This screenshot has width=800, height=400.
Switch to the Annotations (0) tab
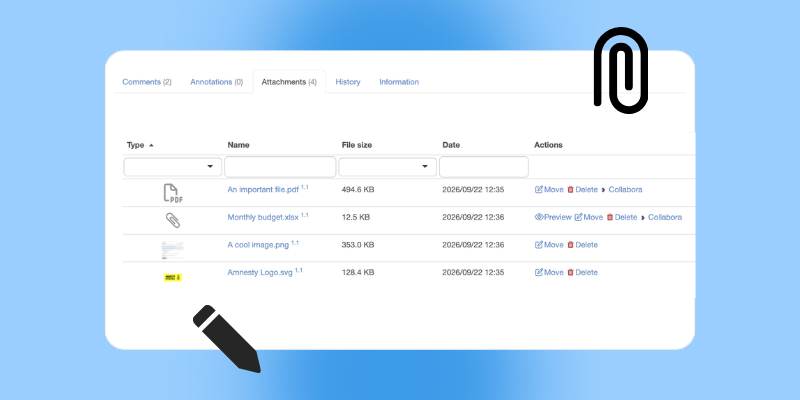tap(216, 82)
